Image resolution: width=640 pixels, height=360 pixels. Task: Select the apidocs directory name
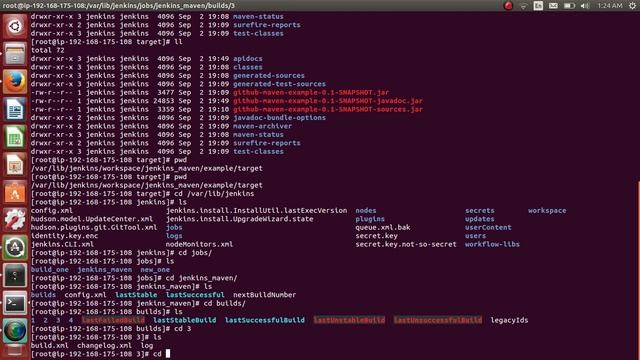(248, 58)
